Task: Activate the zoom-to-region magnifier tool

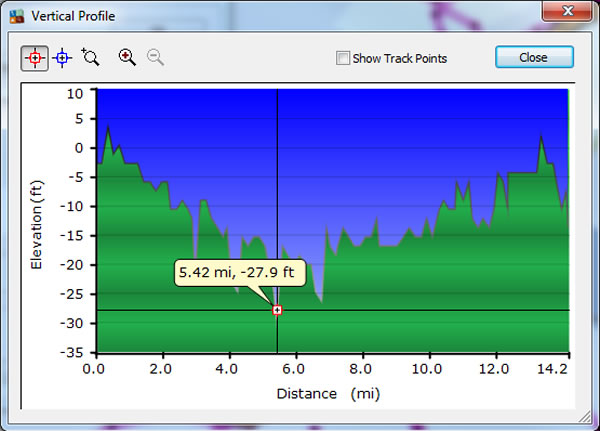Action: click(x=90, y=57)
